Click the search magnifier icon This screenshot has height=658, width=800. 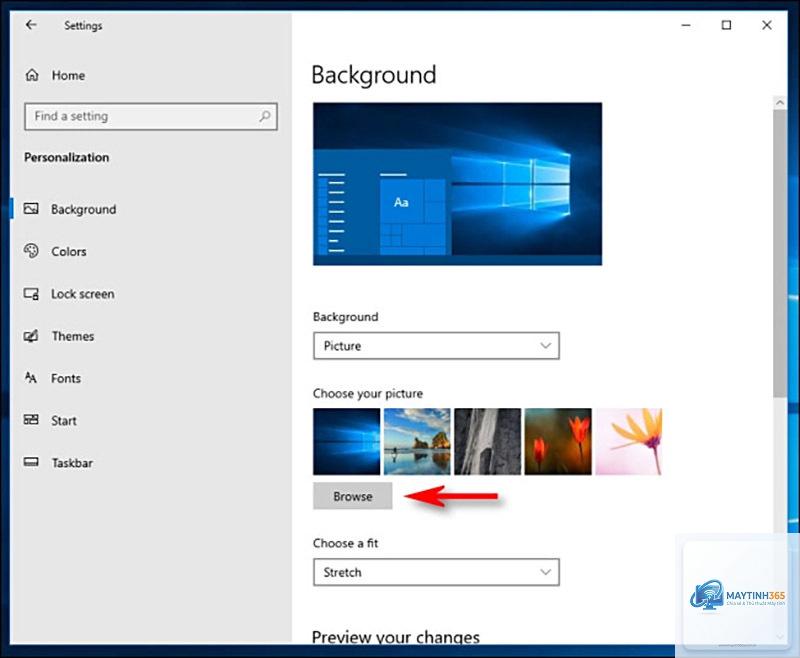tap(264, 116)
